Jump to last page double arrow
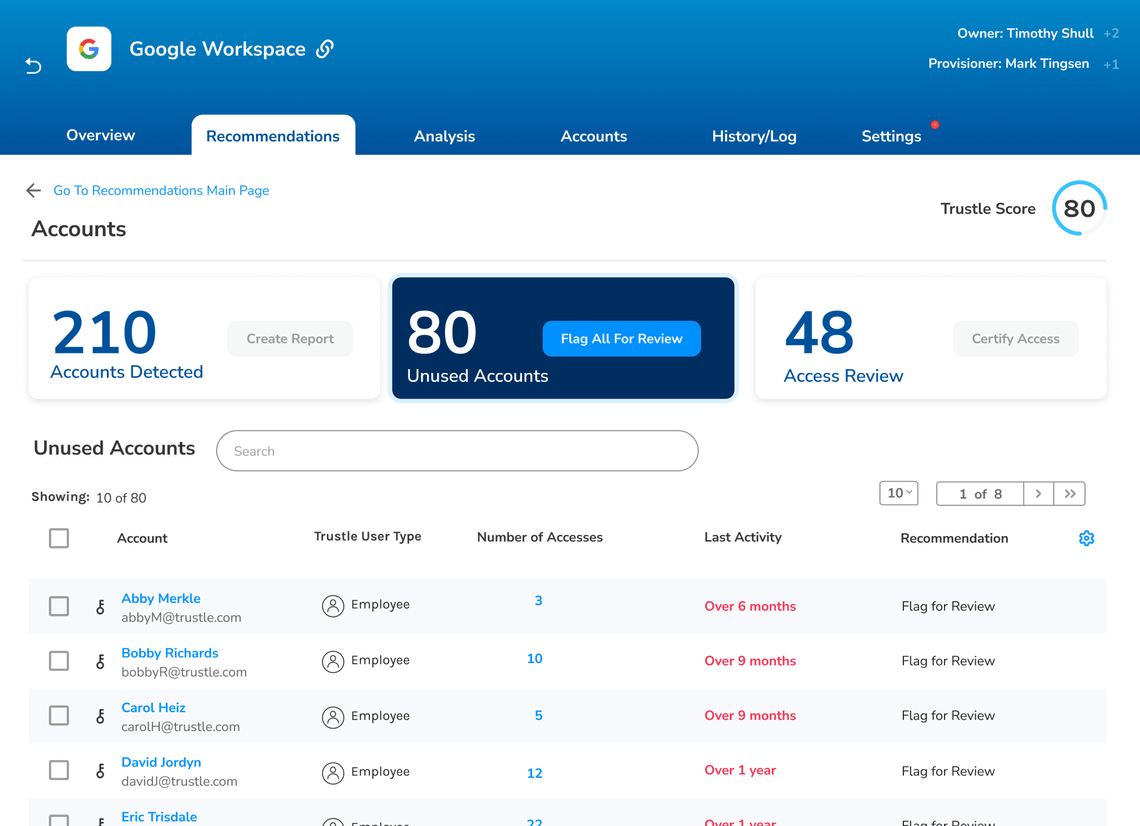Image resolution: width=1140 pixels, height=826 pixels. [x=1069, y=494]
